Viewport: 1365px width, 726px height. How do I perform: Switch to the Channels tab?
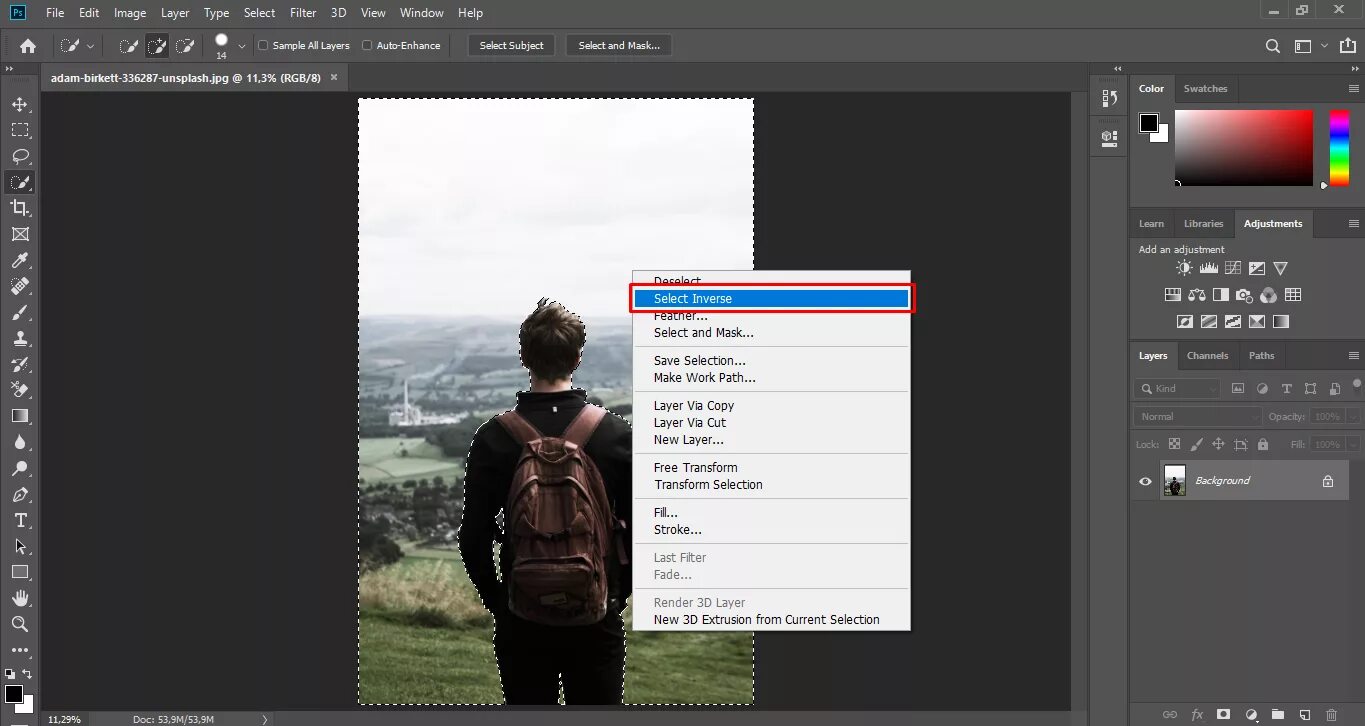point(1207,355)
